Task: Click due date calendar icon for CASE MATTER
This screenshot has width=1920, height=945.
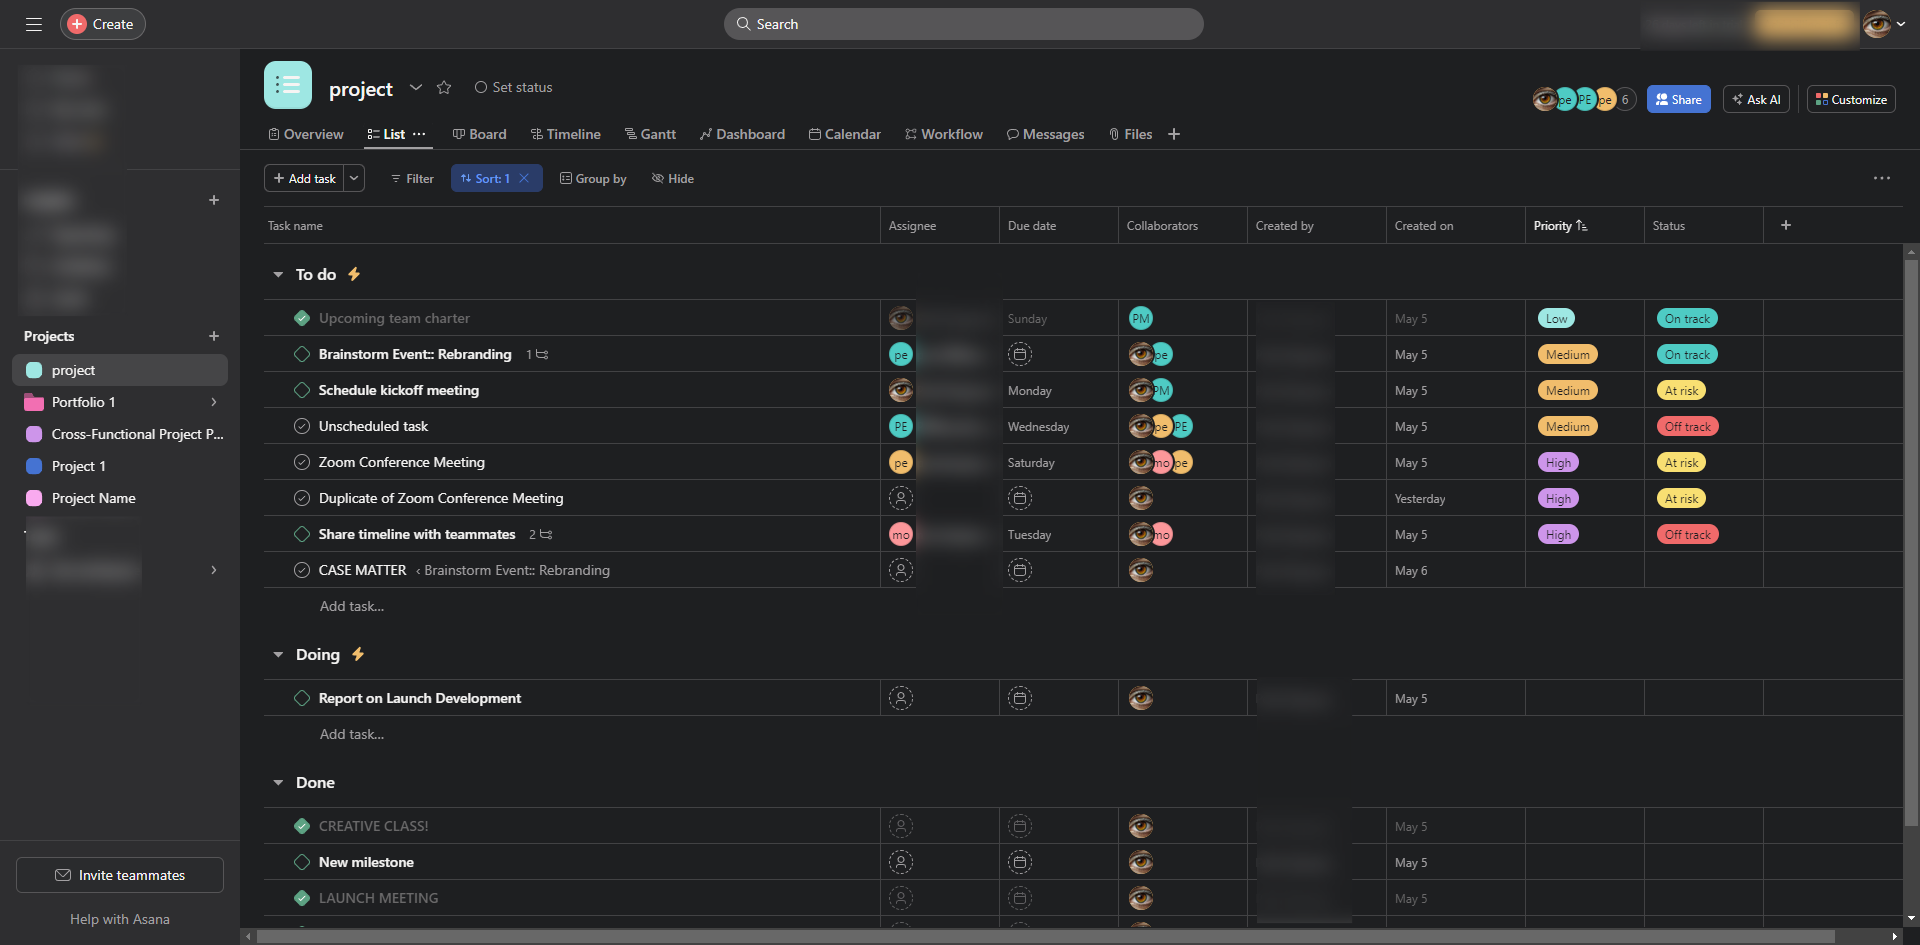Action: tap(1019, 570)
